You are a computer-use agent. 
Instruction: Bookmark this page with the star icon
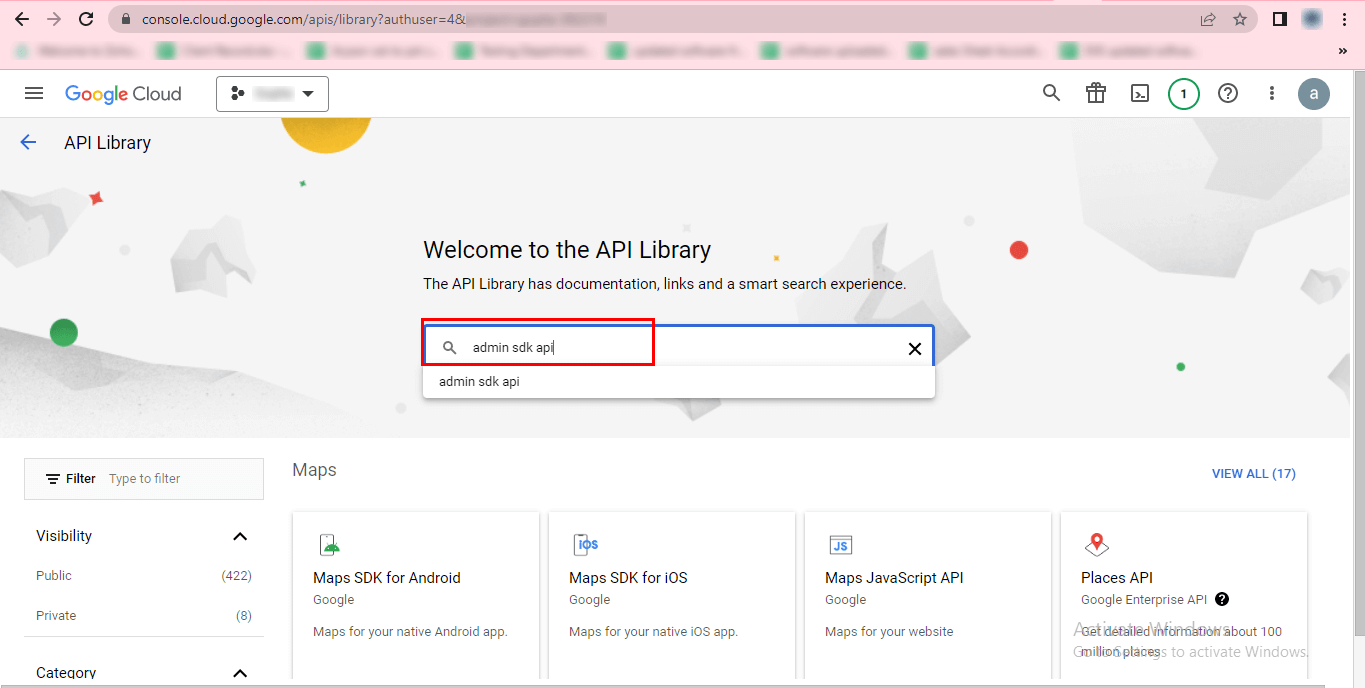click(x=1240, y=19)
